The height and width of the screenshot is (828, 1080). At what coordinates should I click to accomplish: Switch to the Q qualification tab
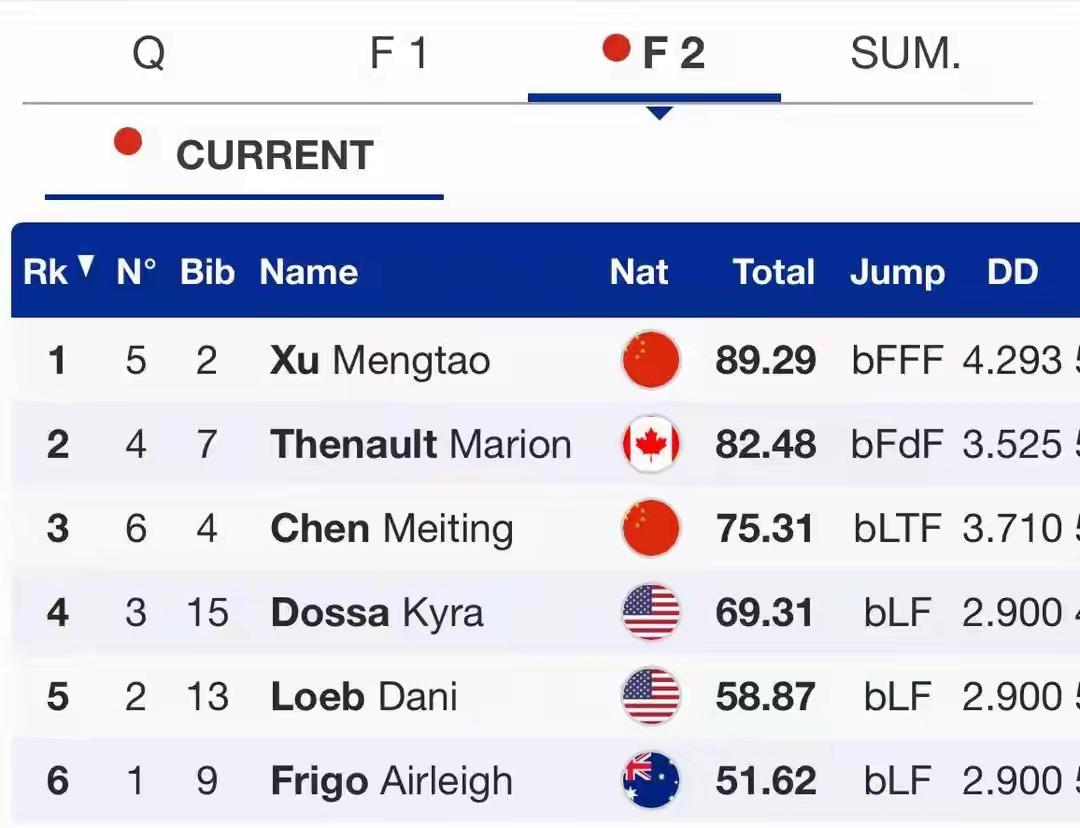[148, 54]
